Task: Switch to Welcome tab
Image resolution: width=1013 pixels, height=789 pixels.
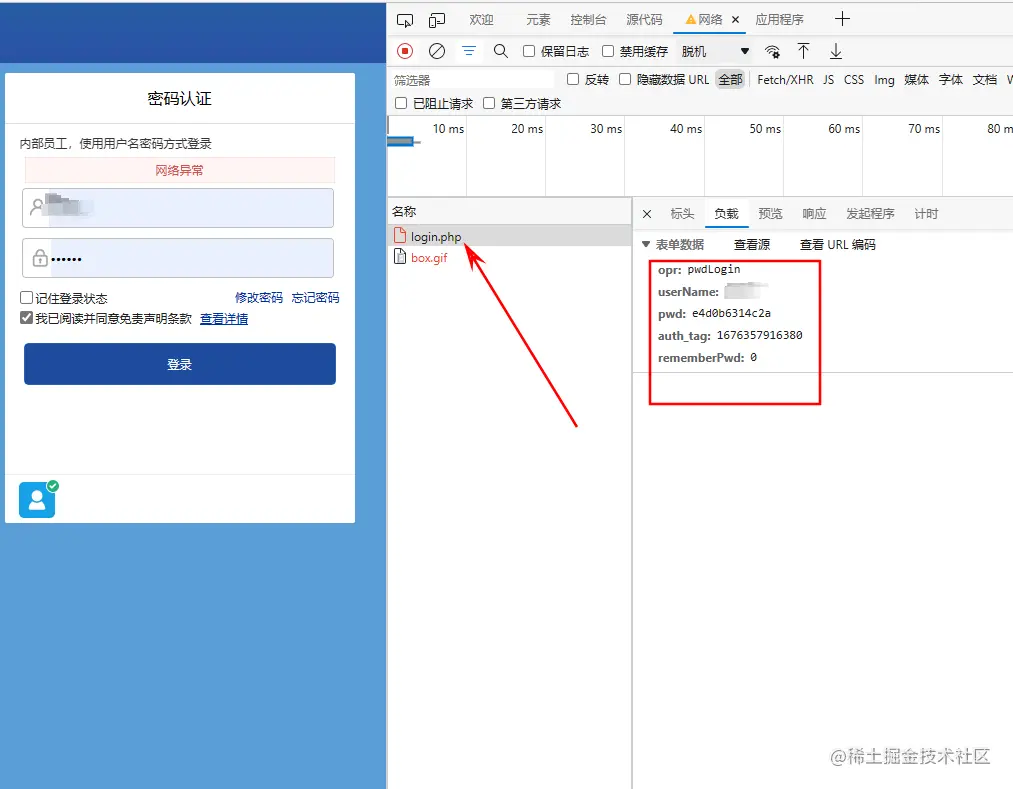Action: tap(481, 20)
